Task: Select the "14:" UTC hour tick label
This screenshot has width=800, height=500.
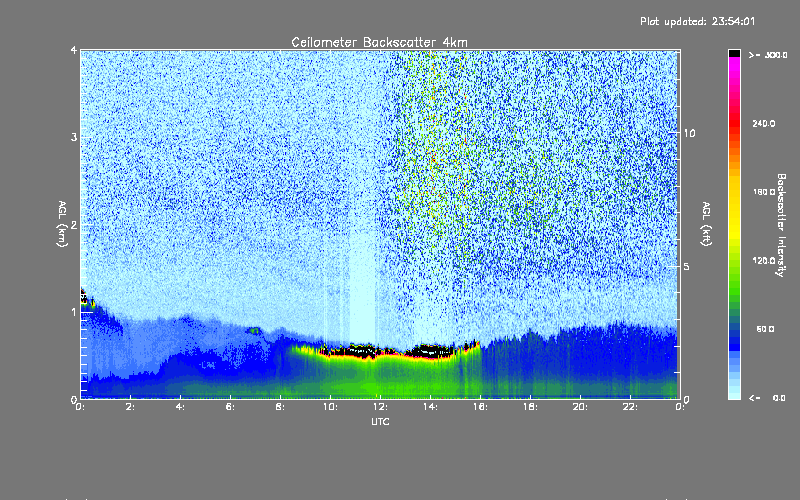Action: pos(431,407)
